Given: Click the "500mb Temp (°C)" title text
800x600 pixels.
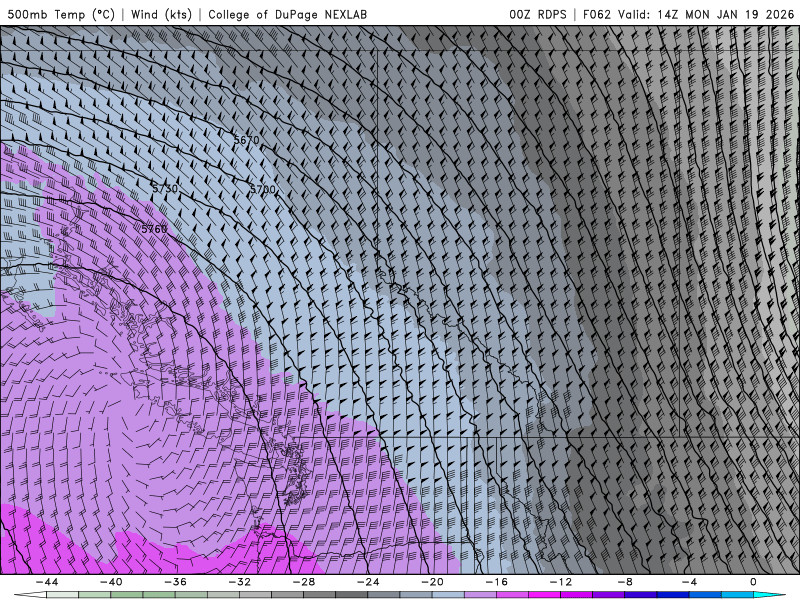Looking at the screenshot, I should click(61, 14).
